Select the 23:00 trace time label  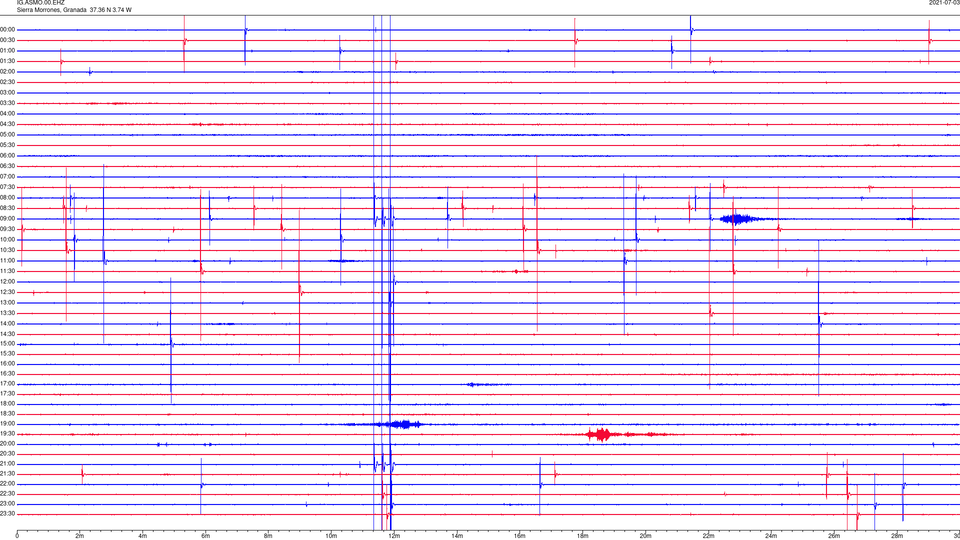(8, 504)
